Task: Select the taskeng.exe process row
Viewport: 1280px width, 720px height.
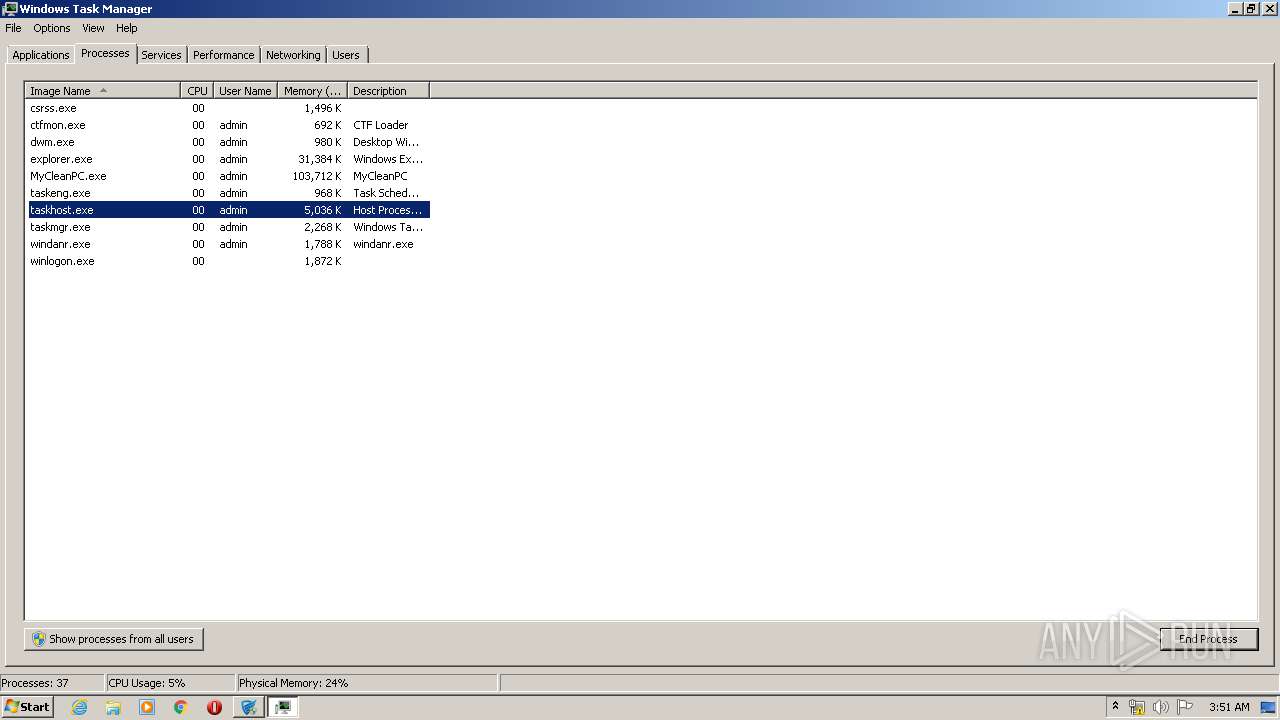Action: click(228, 193)
